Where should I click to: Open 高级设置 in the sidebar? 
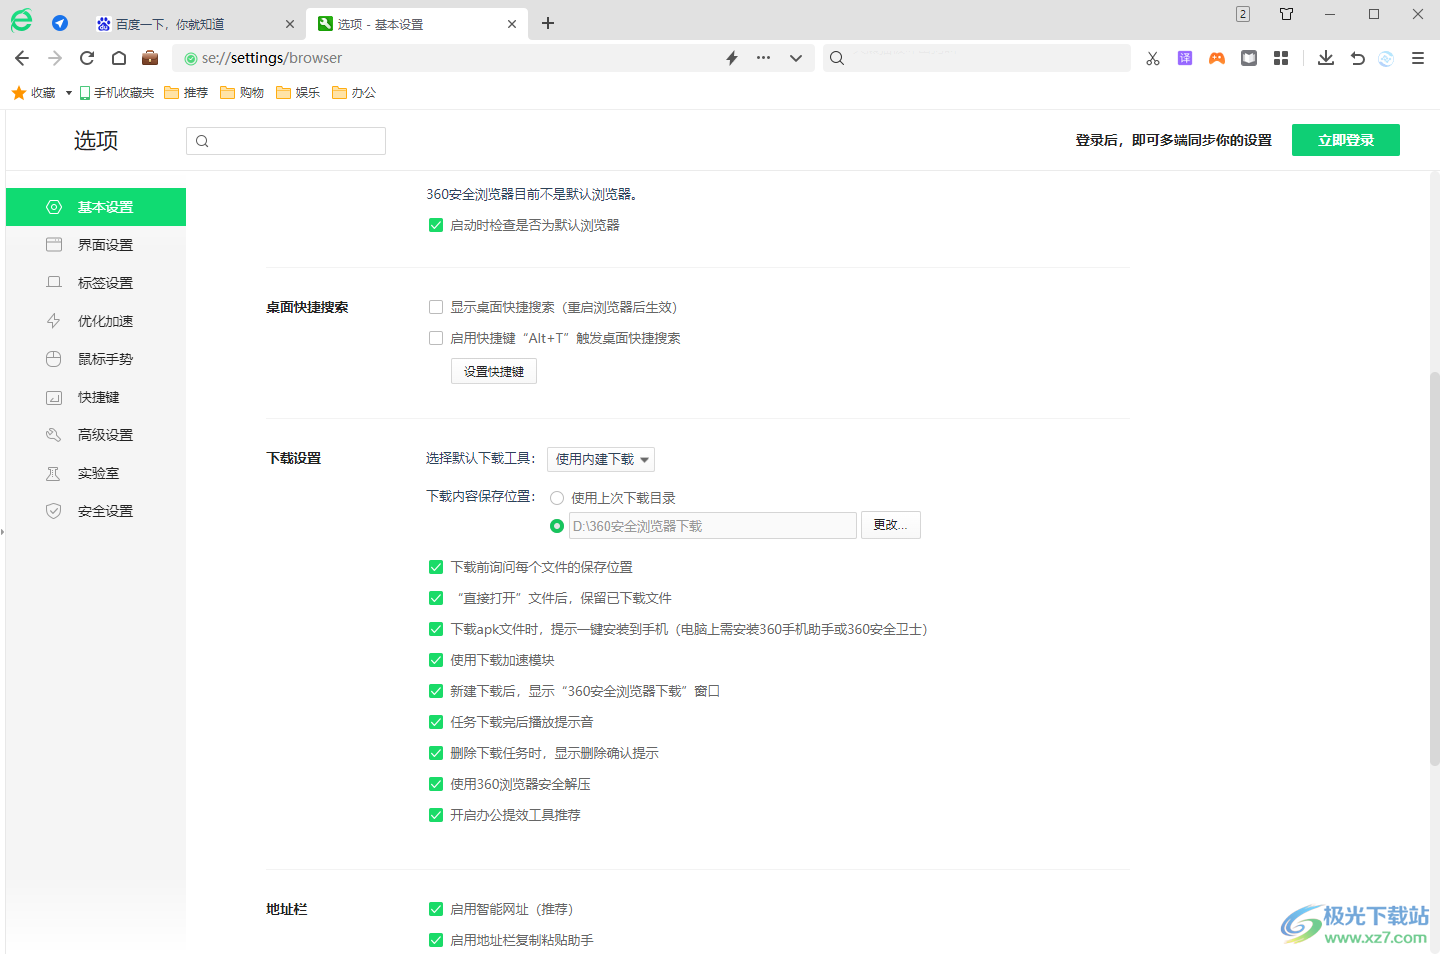(x=96, y=435)
